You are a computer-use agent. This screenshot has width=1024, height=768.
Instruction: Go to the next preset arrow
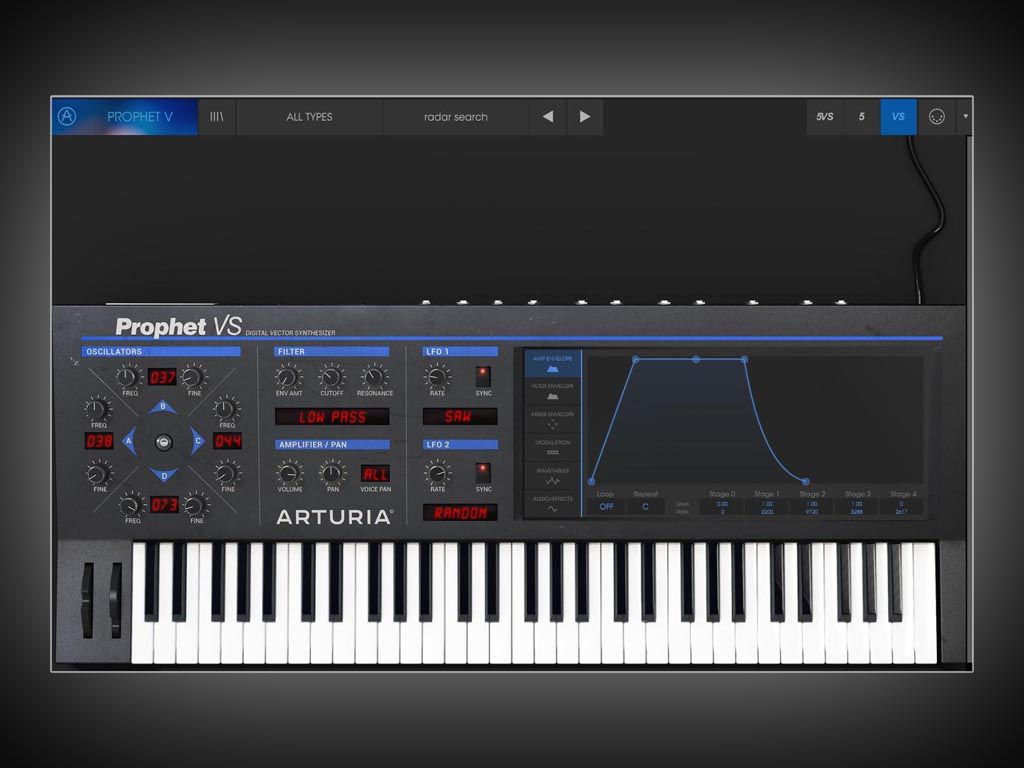click(x=584, y=117)
